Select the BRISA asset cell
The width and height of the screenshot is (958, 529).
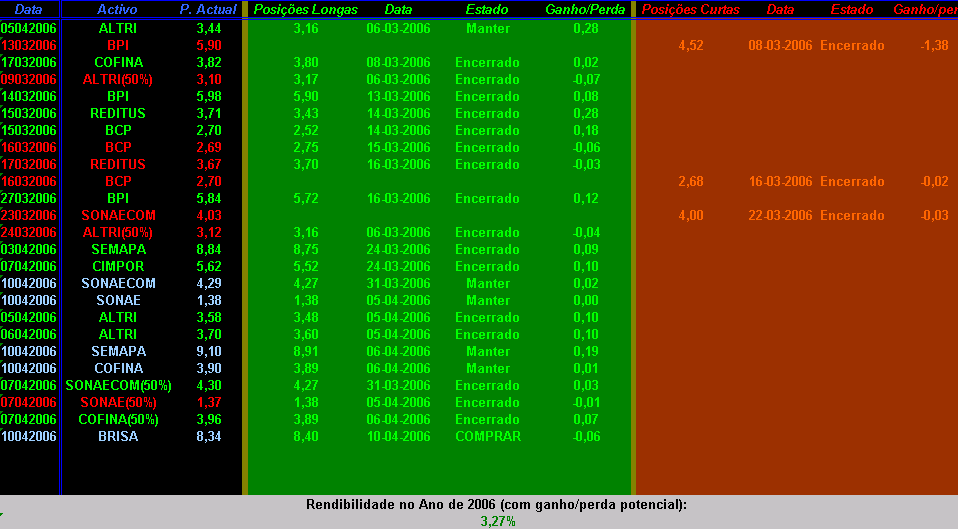click(x=118, y=436)
